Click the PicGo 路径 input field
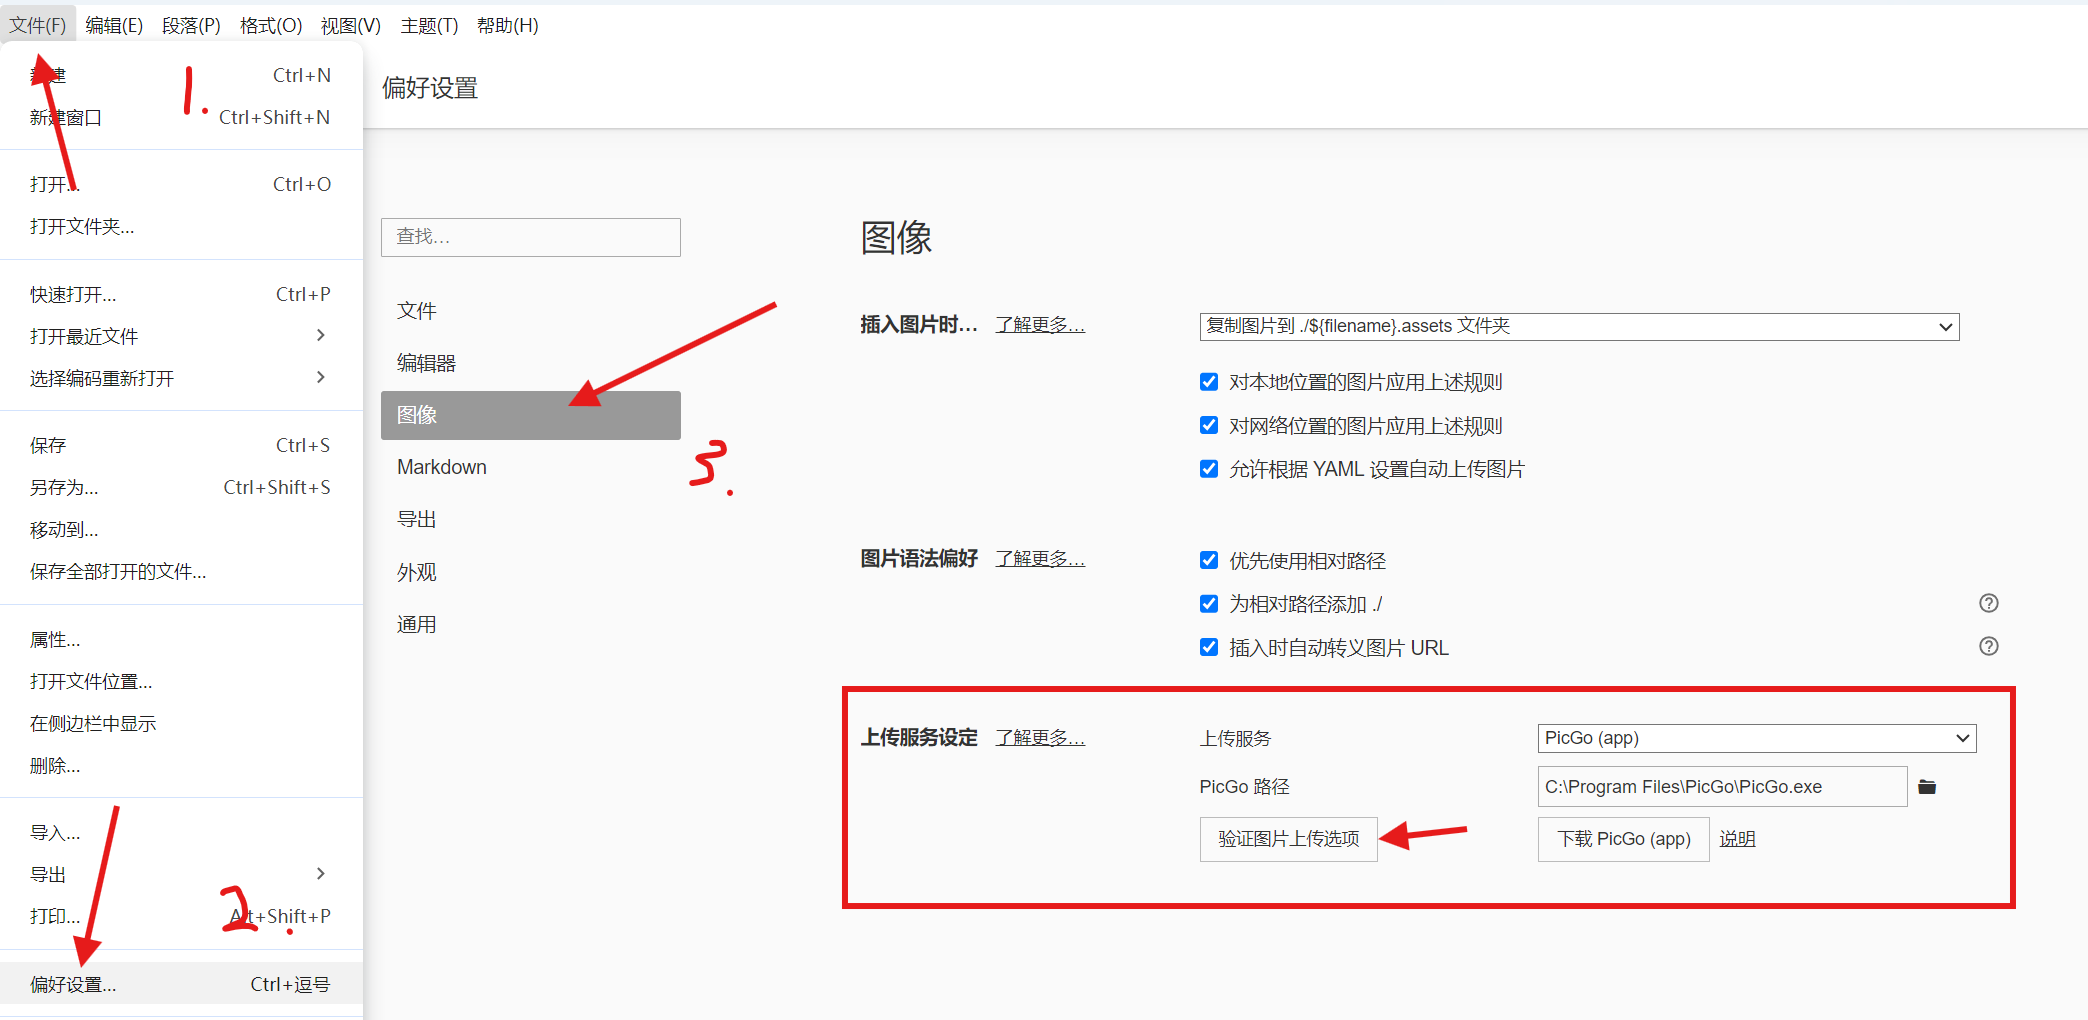Screen dimensions: 2088x1020 click(x=1722, y=787)
